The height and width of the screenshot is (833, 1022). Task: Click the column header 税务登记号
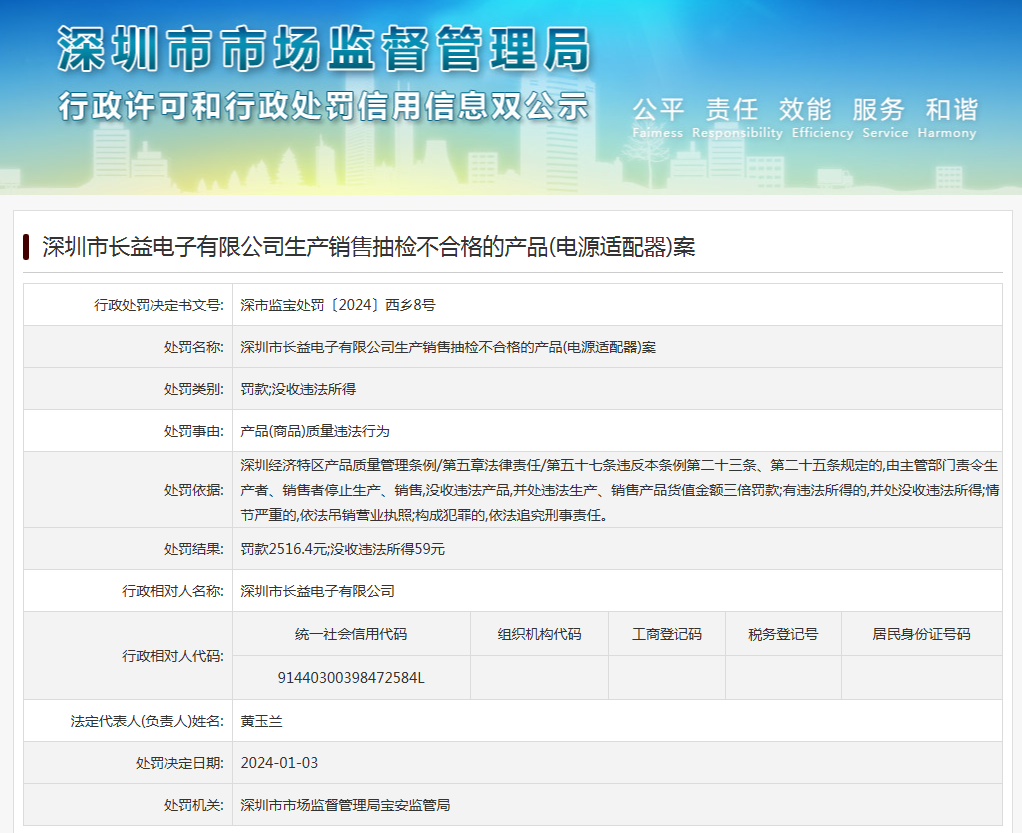tap(783, 634)
